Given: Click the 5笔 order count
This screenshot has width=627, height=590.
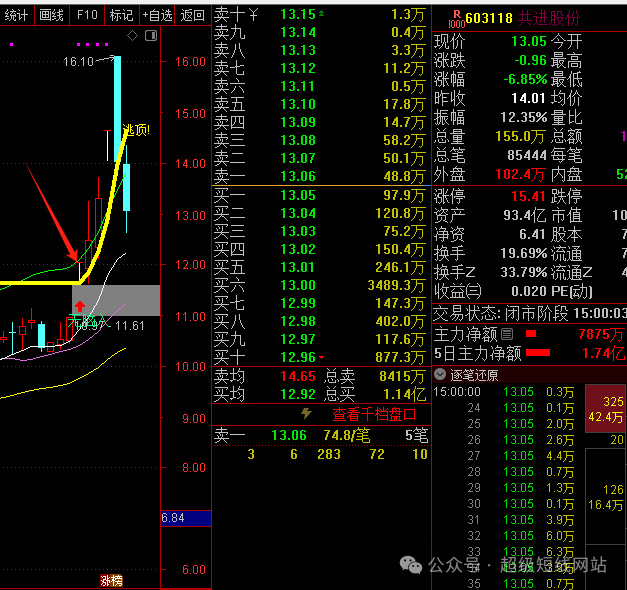Looking at the screenshot, I should [417, 435].
